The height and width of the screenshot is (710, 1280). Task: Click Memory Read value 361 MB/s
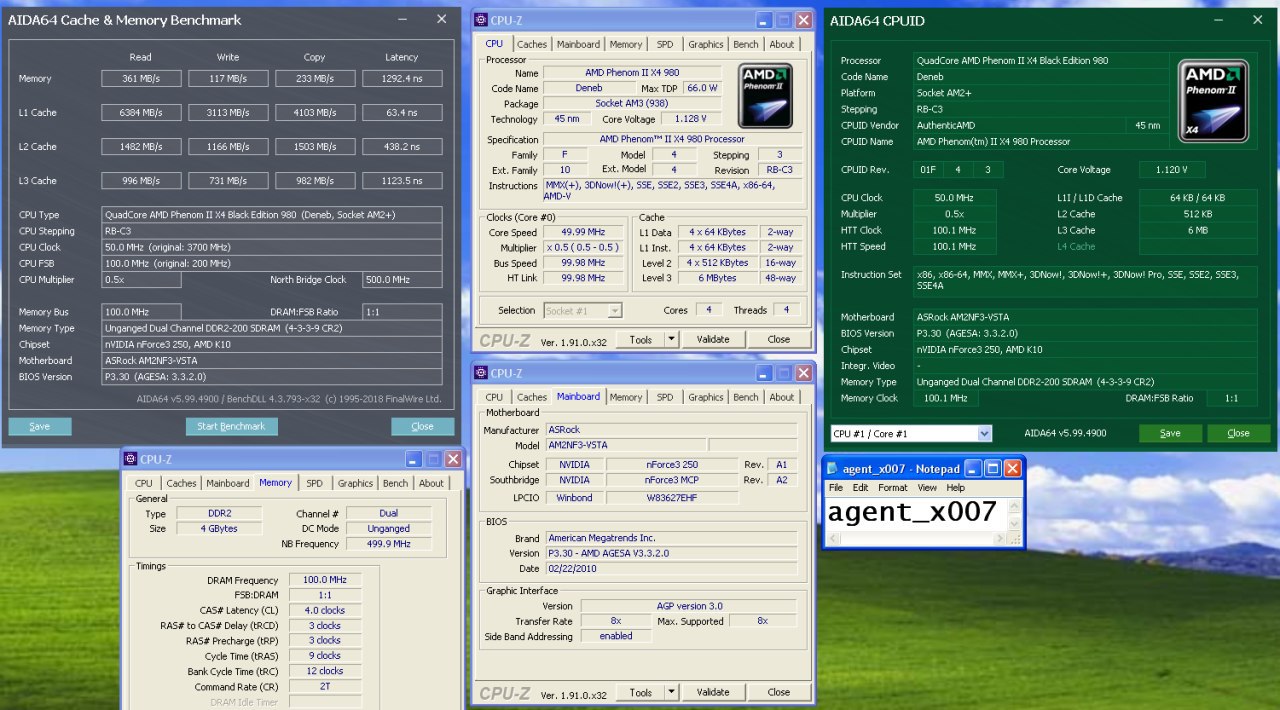pos(141,78)
